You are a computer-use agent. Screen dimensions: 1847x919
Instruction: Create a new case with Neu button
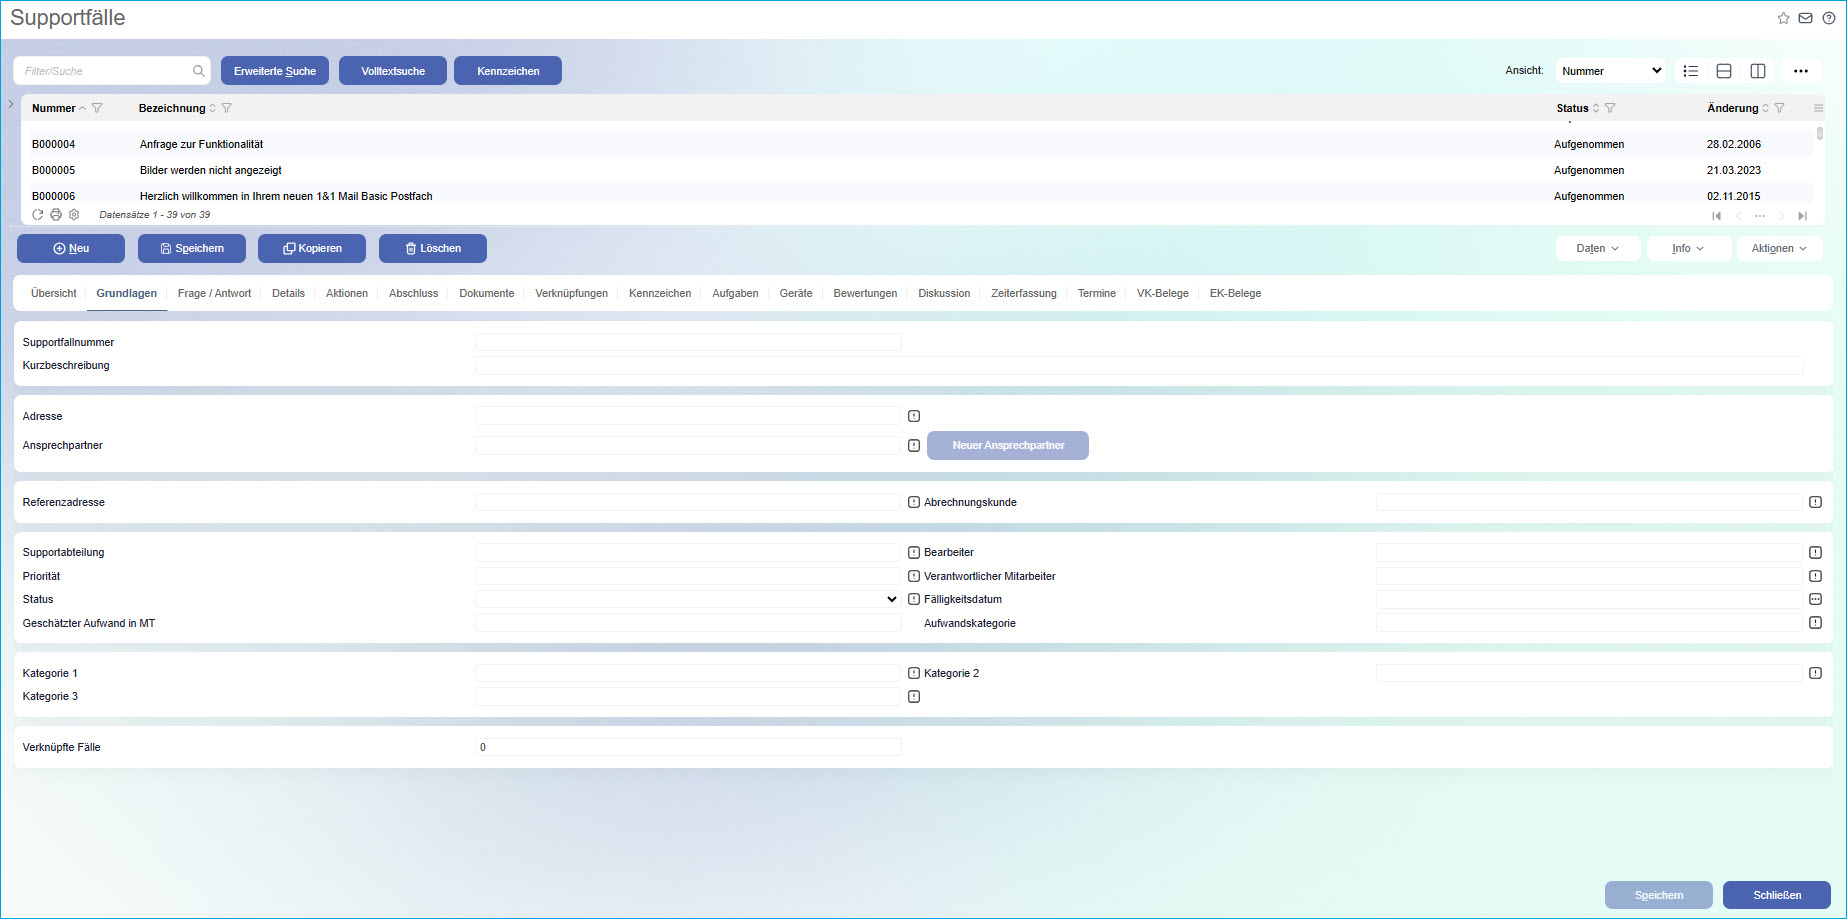(x=71, y=248)
